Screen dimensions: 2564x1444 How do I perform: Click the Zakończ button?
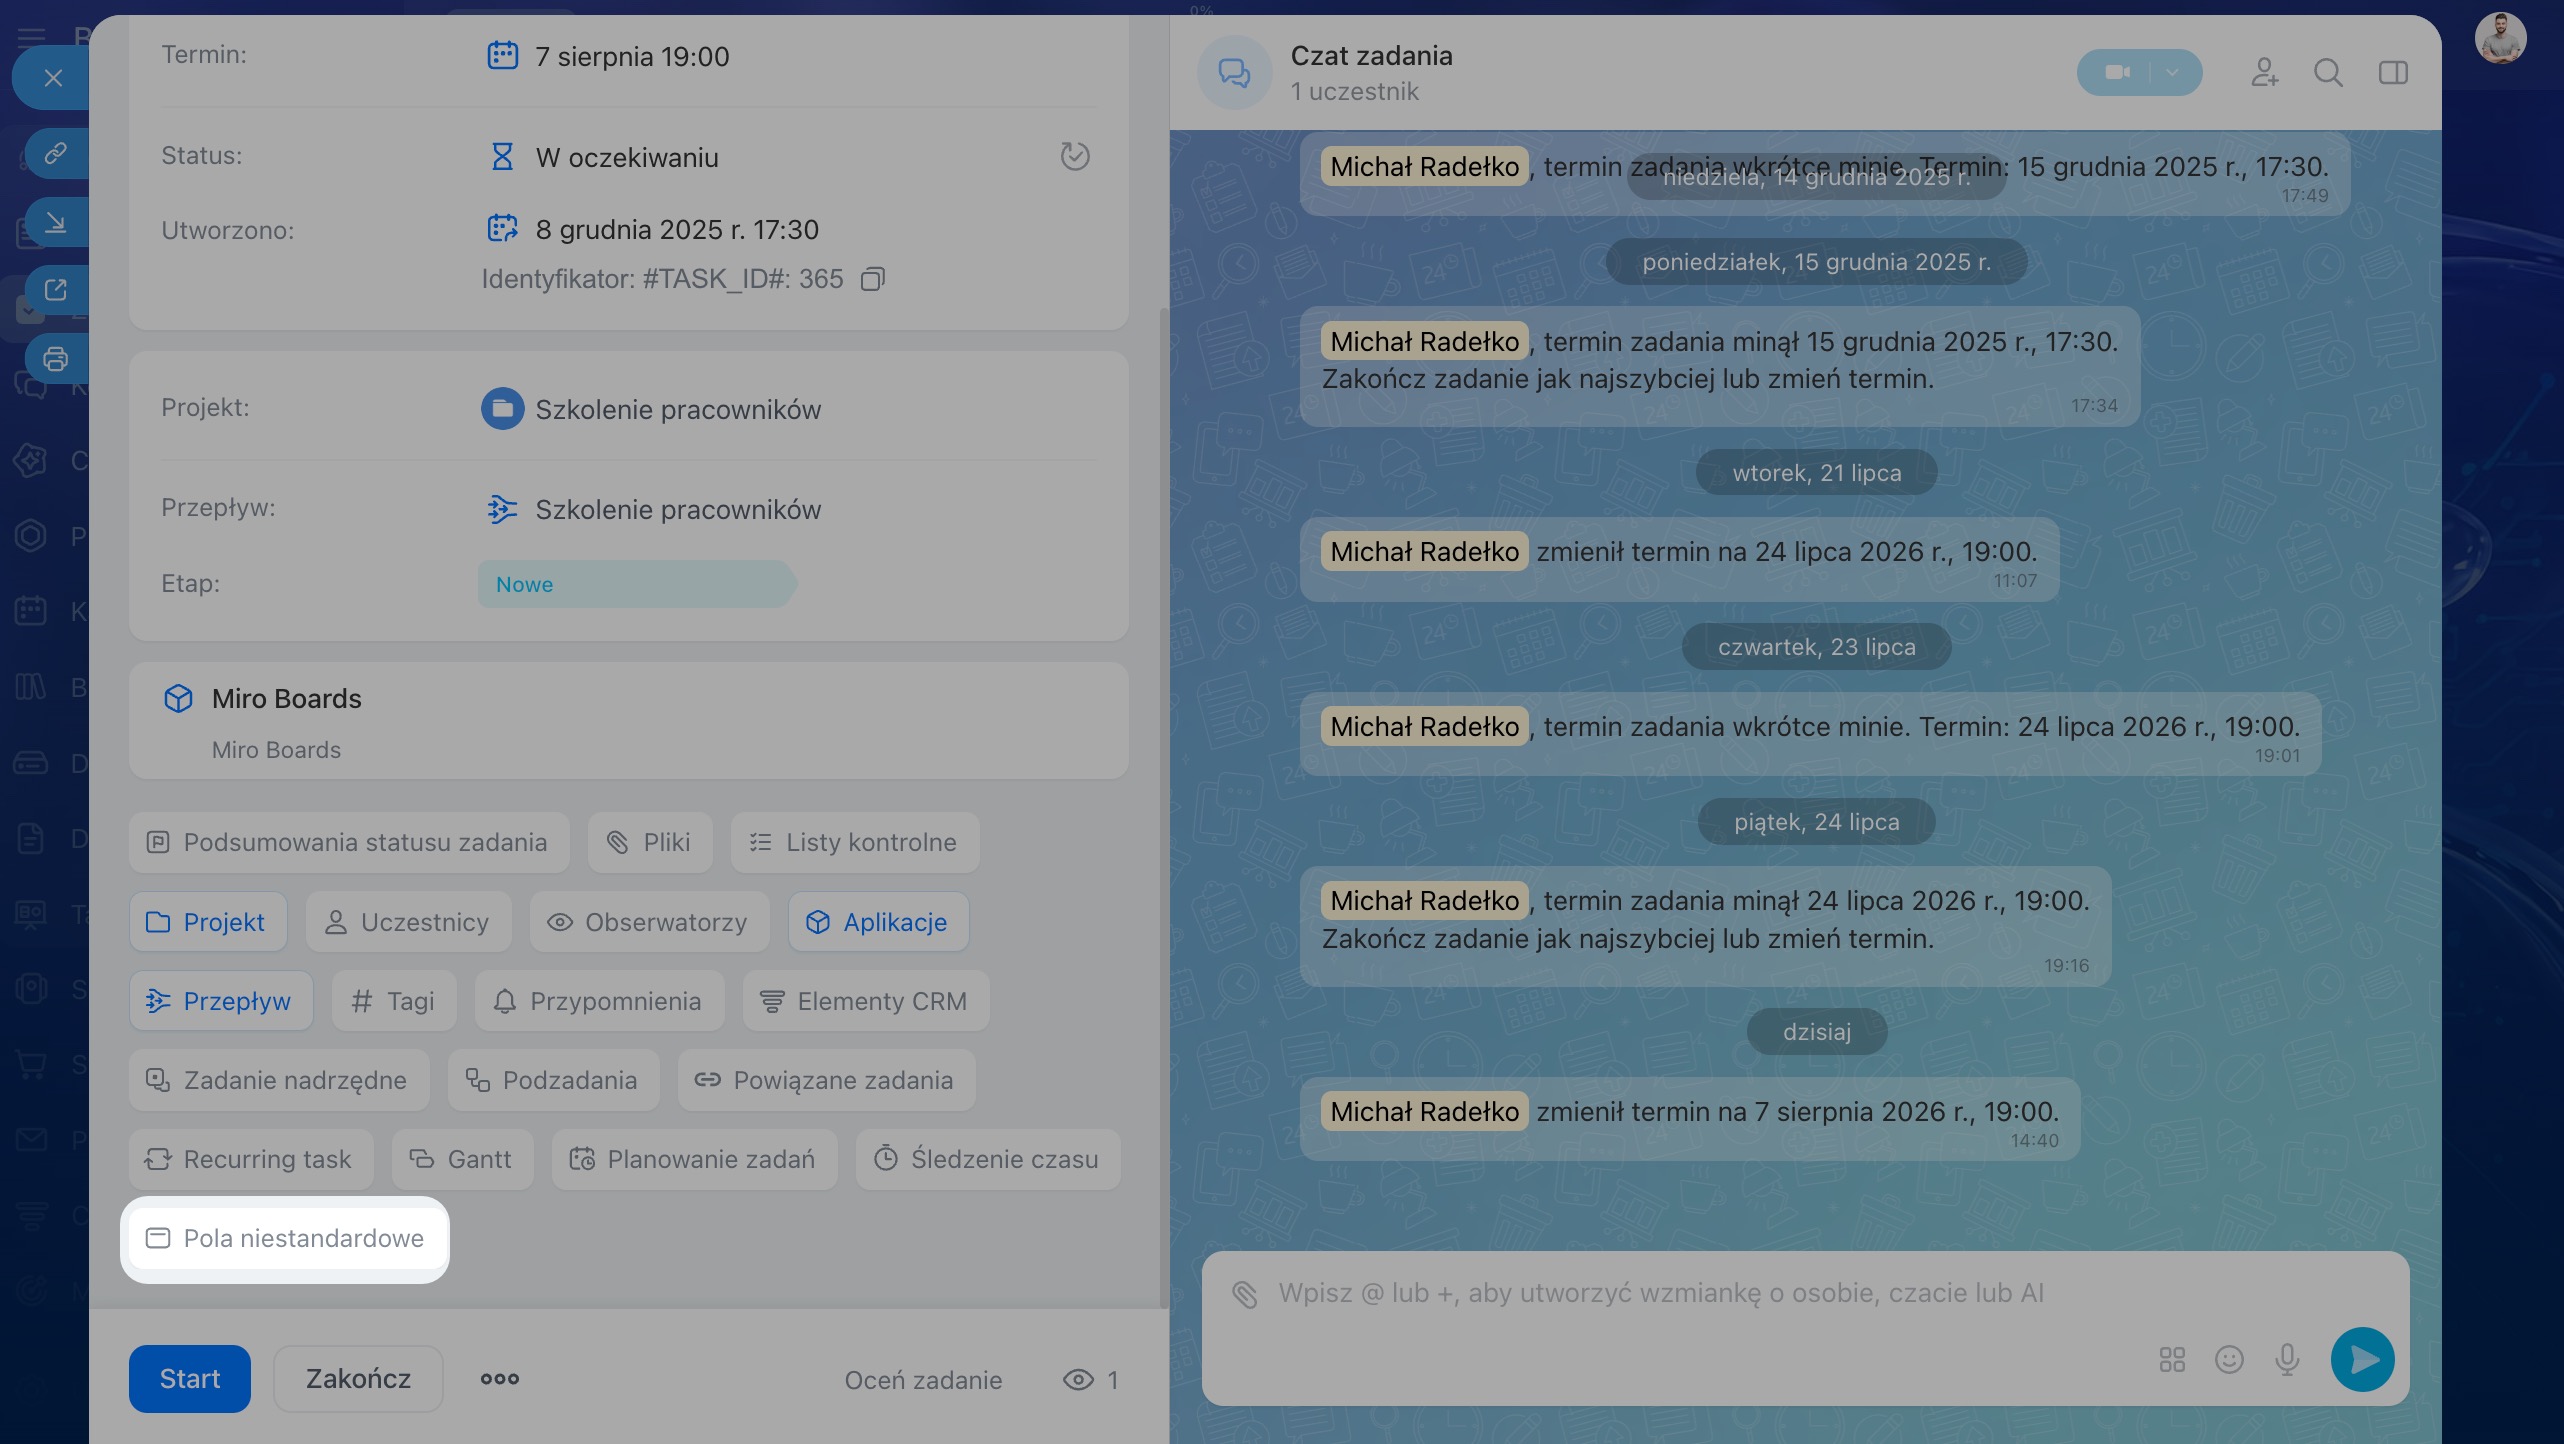[358, 1379]
